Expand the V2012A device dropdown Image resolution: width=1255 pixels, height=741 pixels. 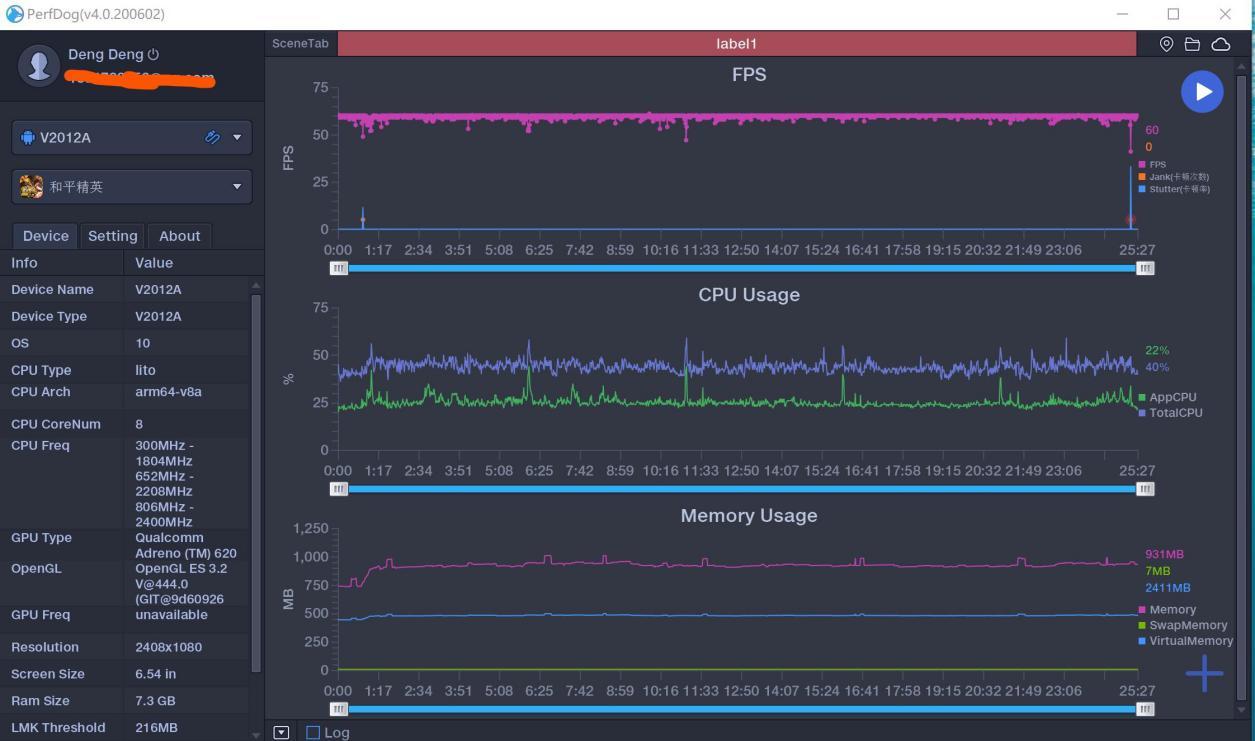tap(237, 137)
